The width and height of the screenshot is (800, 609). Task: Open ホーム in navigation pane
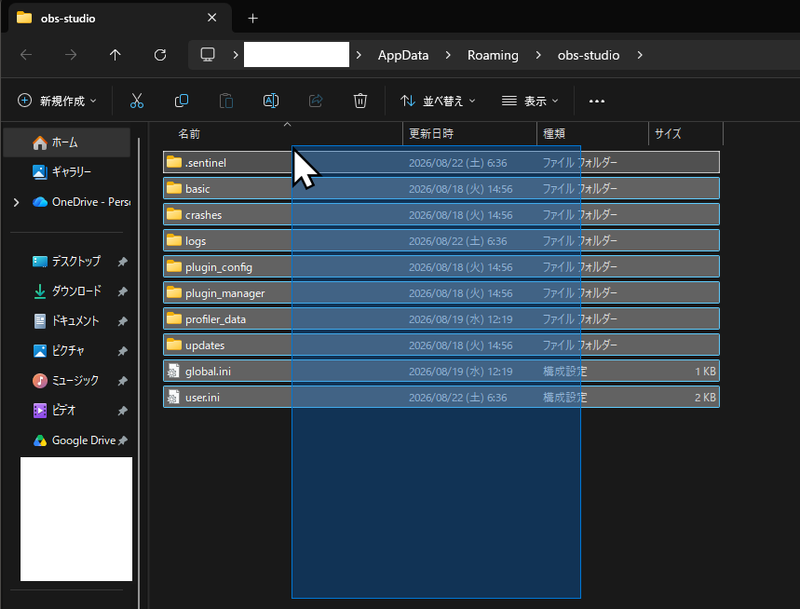pos(67,142)
